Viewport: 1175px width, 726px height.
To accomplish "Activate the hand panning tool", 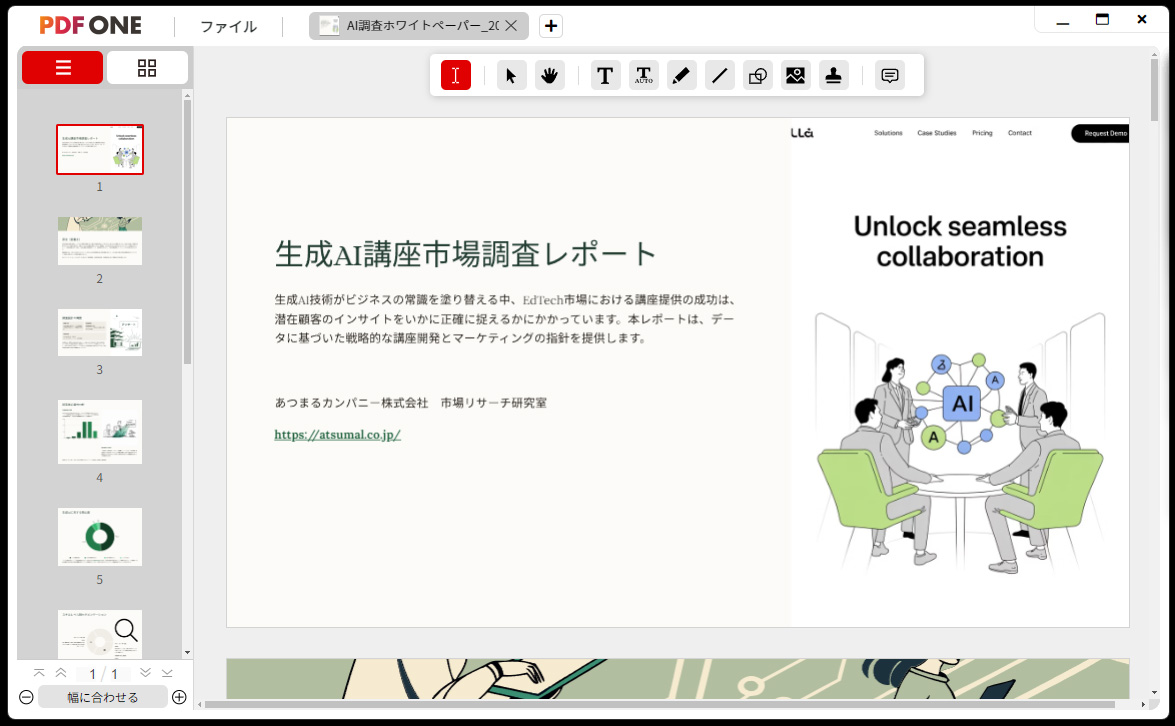I will coord(549,75).
